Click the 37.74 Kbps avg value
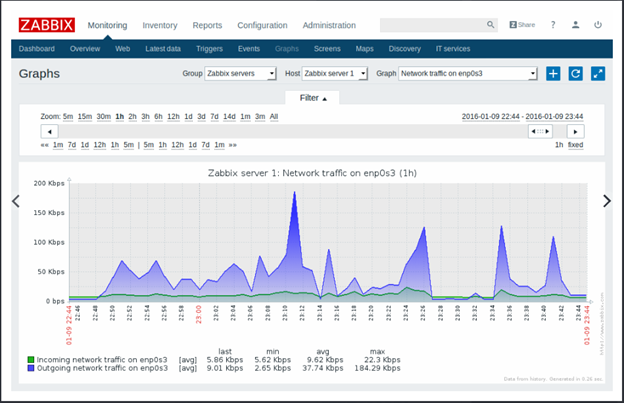624x403 pixels. click(x=323, y=368)
